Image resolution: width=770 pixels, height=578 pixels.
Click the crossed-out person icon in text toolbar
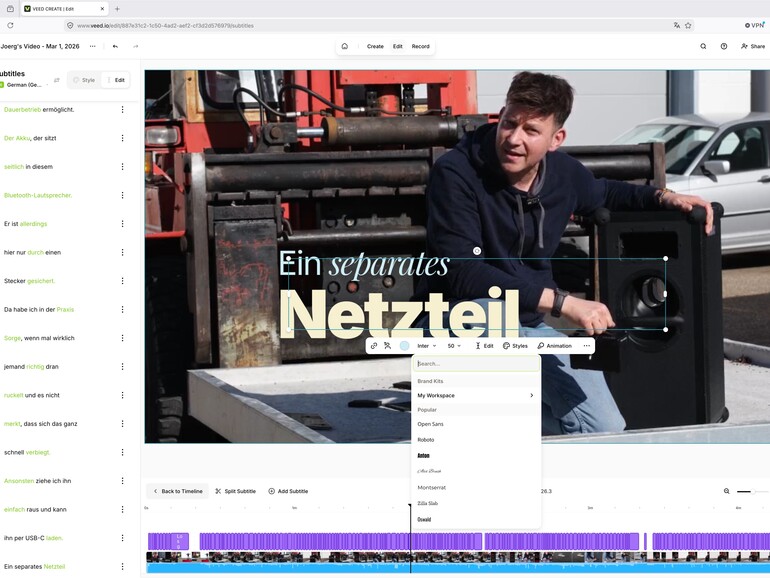coord(387,346)
